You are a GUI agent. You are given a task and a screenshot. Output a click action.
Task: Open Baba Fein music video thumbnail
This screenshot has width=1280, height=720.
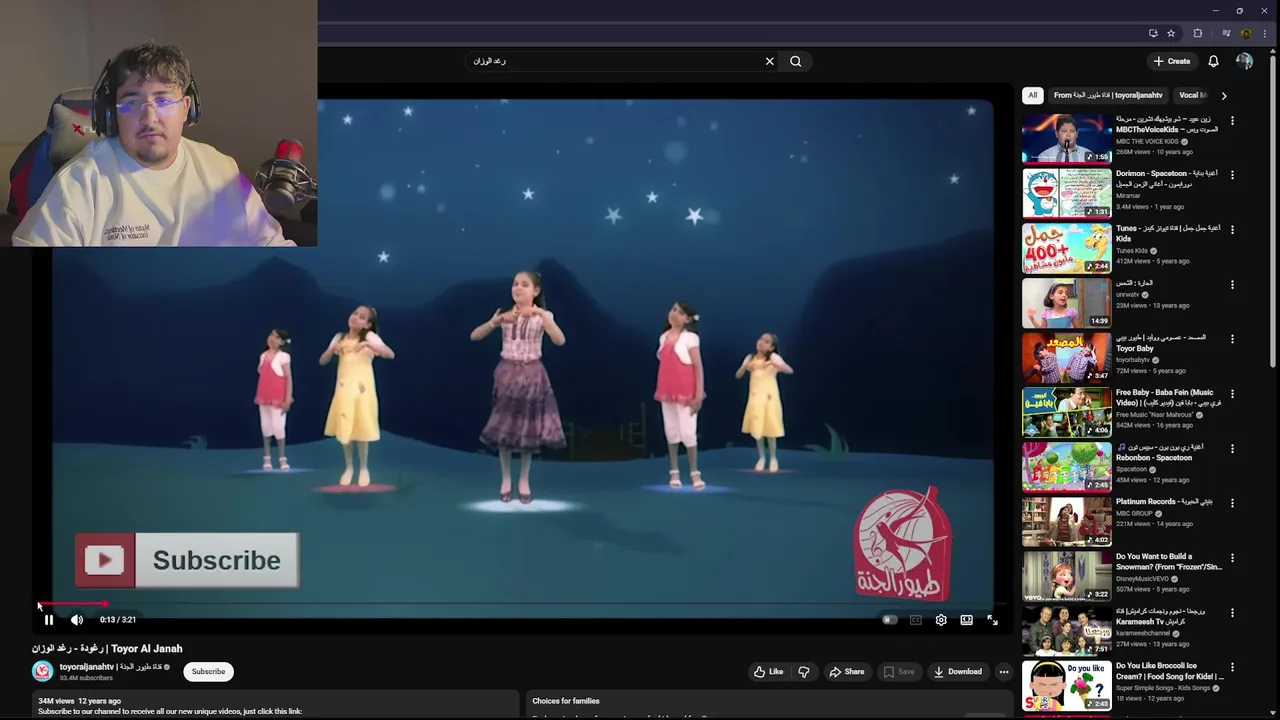(x=1066, y=412)
